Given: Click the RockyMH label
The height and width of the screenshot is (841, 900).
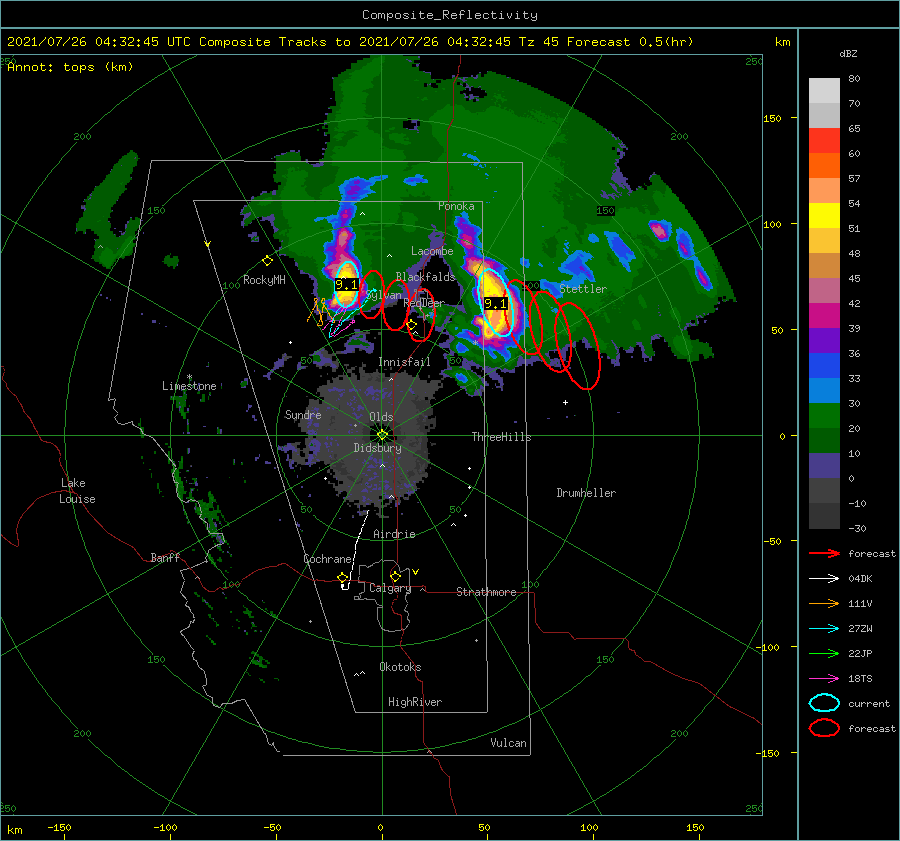Looking at the screenshot, I should click(x=264, y=280).
